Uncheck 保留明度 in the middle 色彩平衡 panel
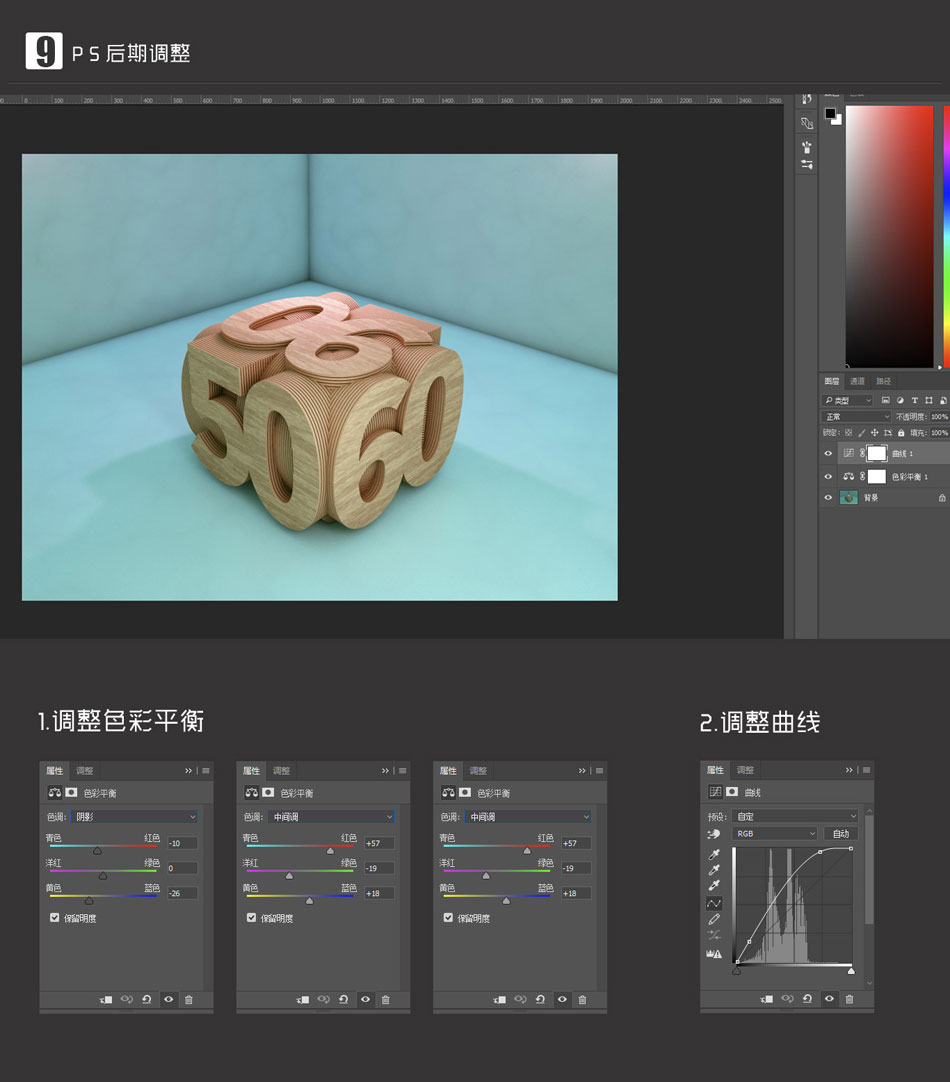Screen dimensions: 950x1082 point(251,918)
